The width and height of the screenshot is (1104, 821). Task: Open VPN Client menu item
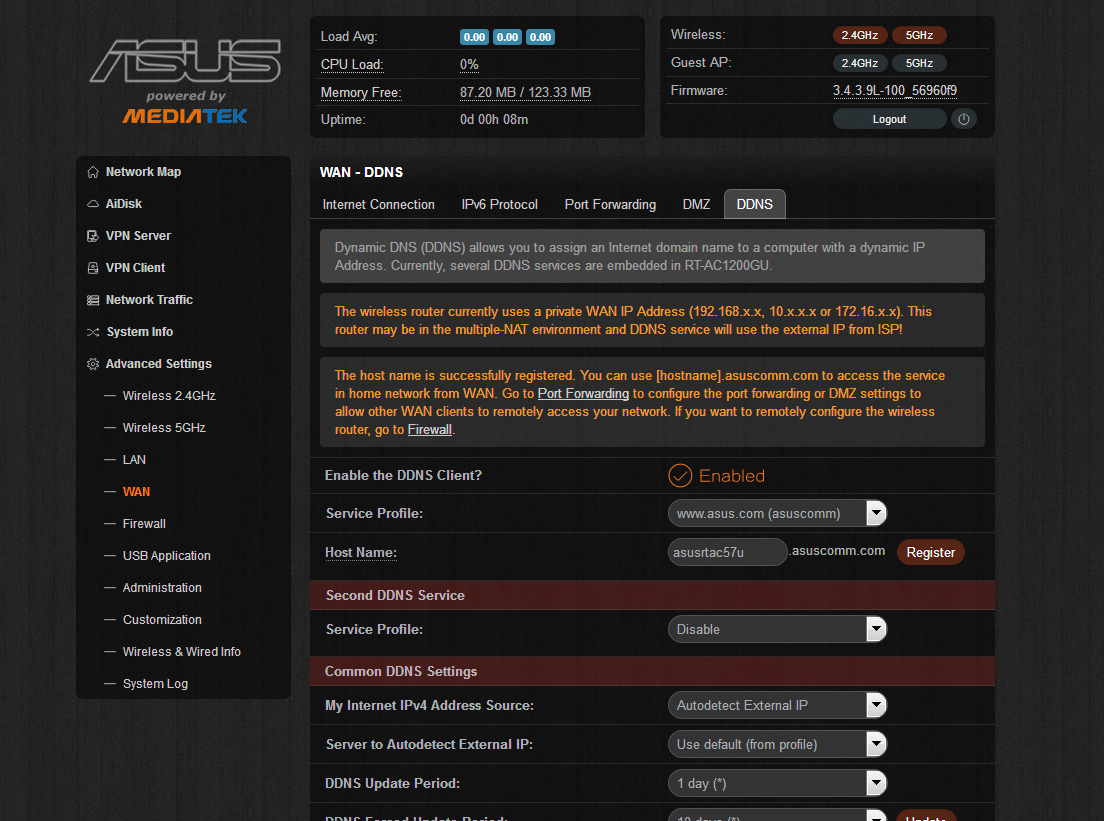point(135,268)
